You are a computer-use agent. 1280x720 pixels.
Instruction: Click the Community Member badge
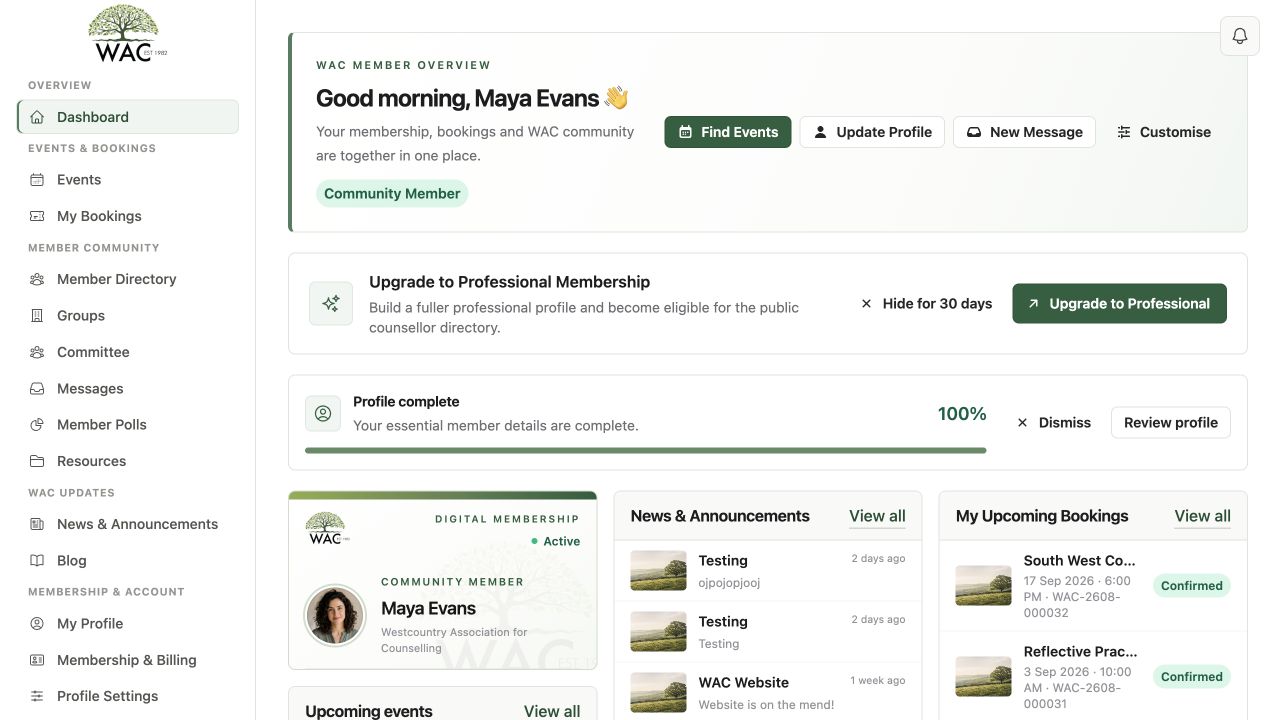[x=392, y=194]
